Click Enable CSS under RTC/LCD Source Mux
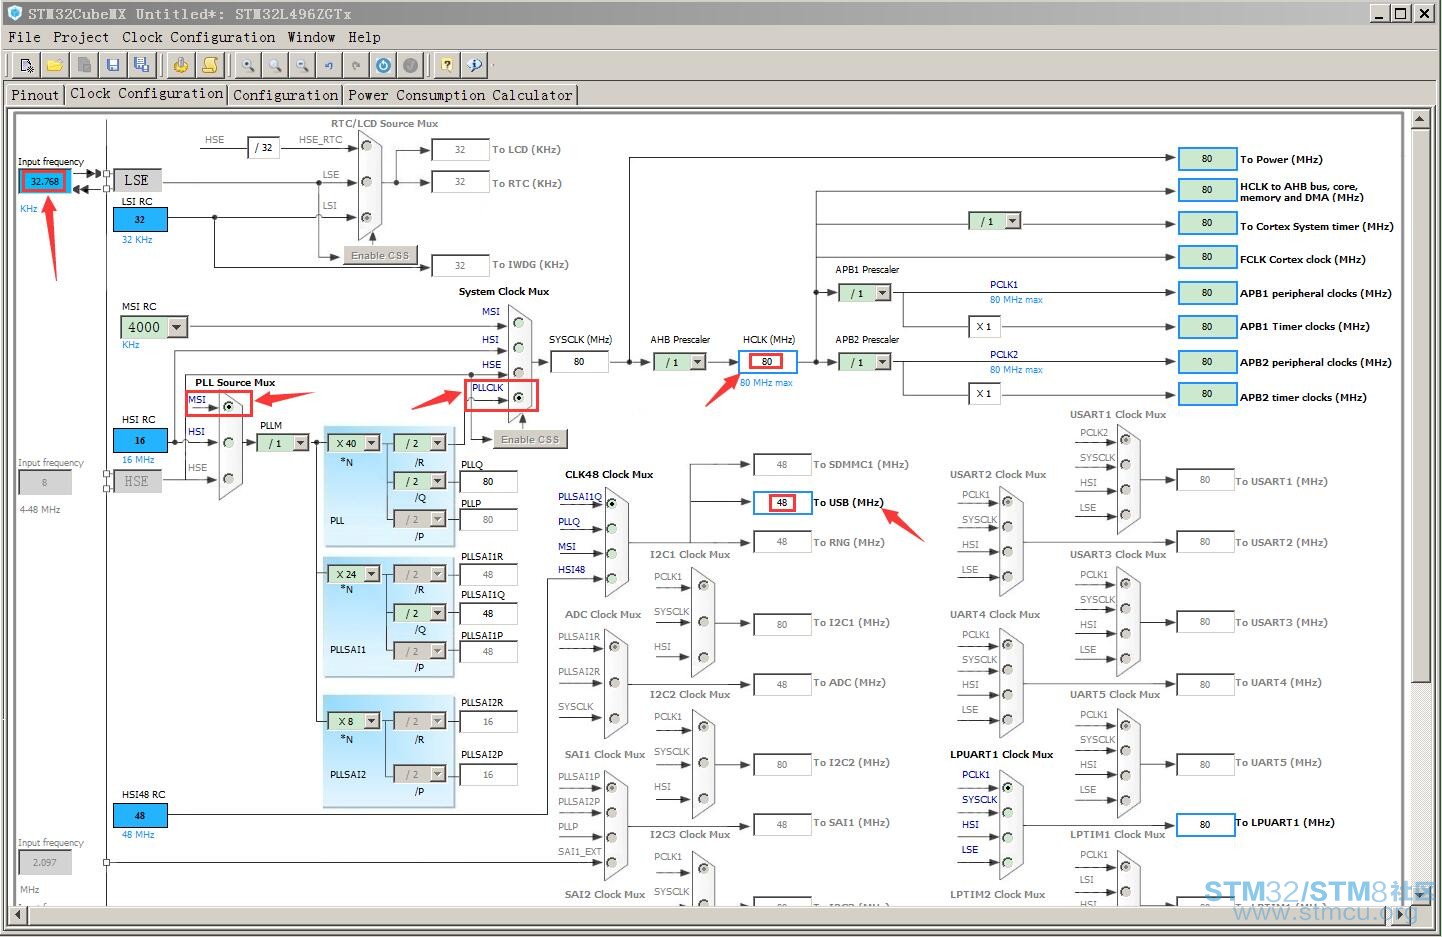This screenshot has height=937, width=1442. click(380, 255)
